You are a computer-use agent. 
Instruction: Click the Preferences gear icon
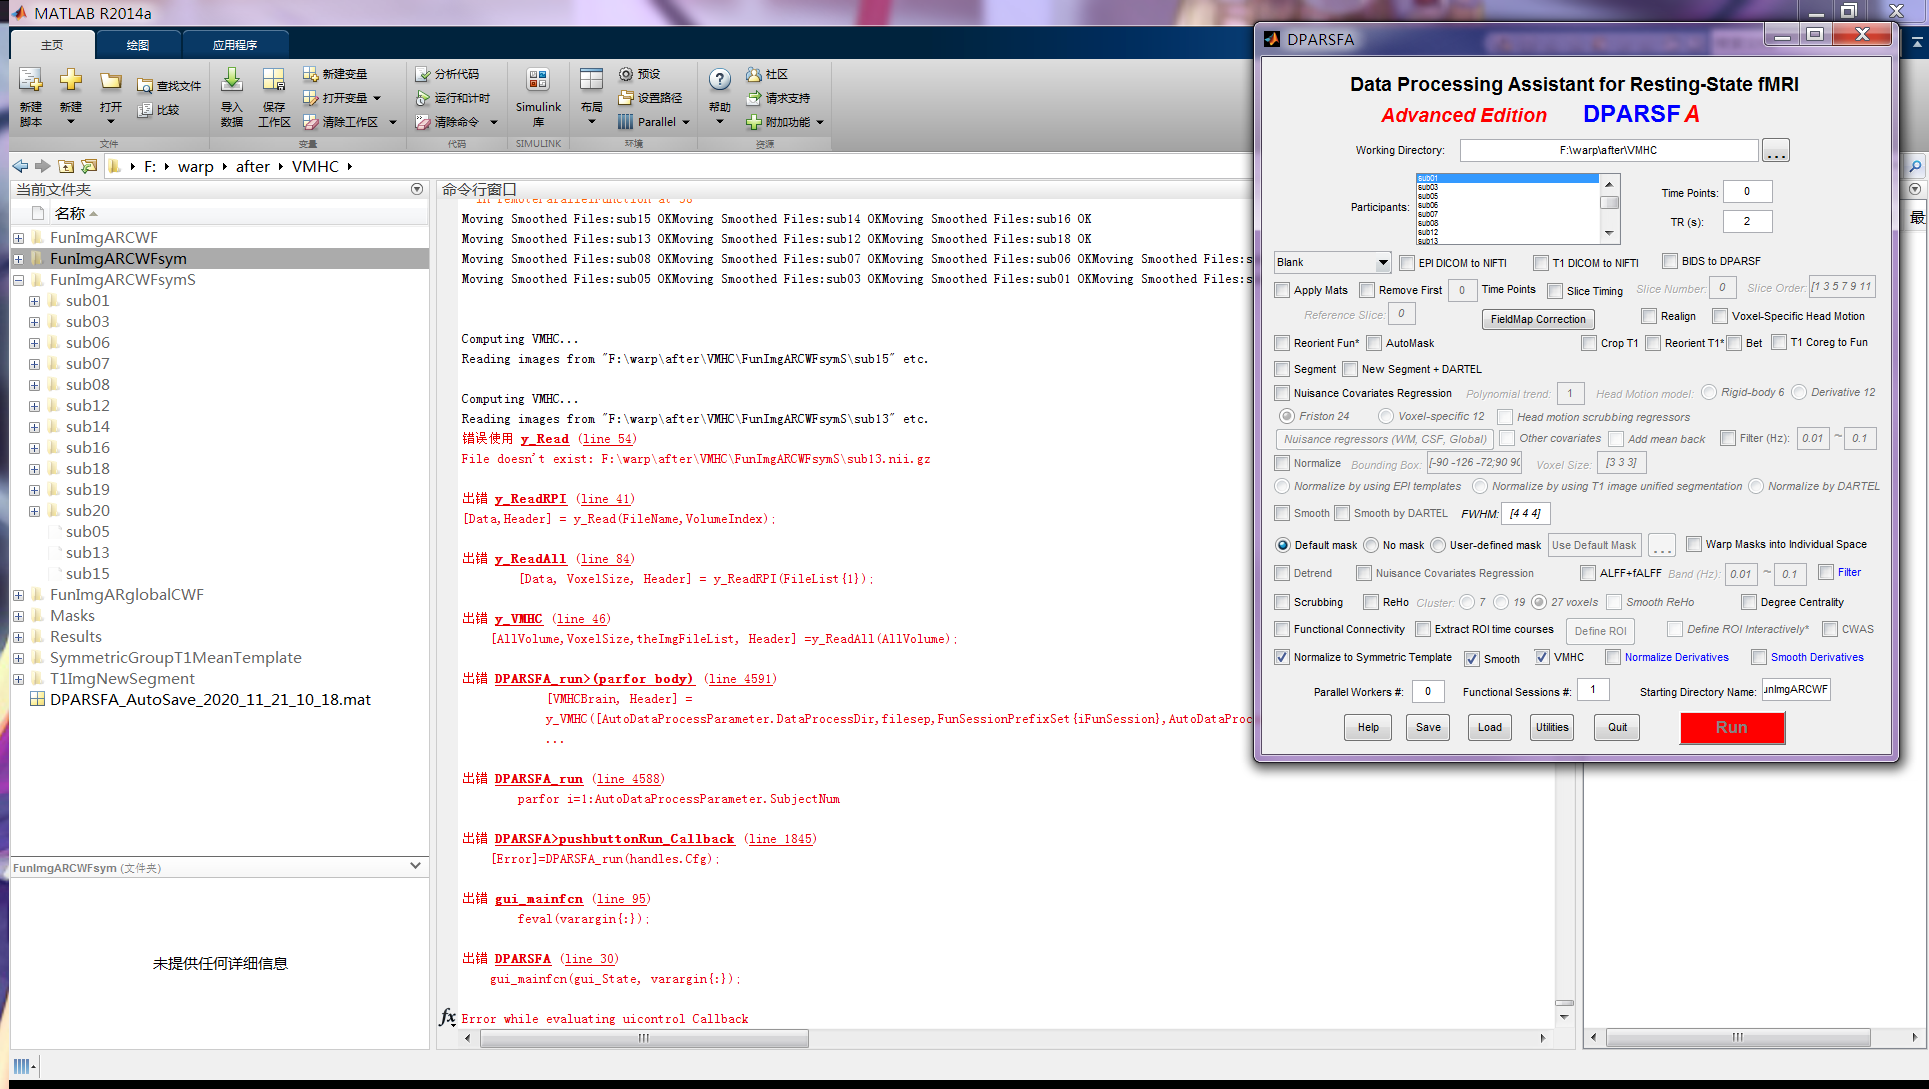(626, 74)
